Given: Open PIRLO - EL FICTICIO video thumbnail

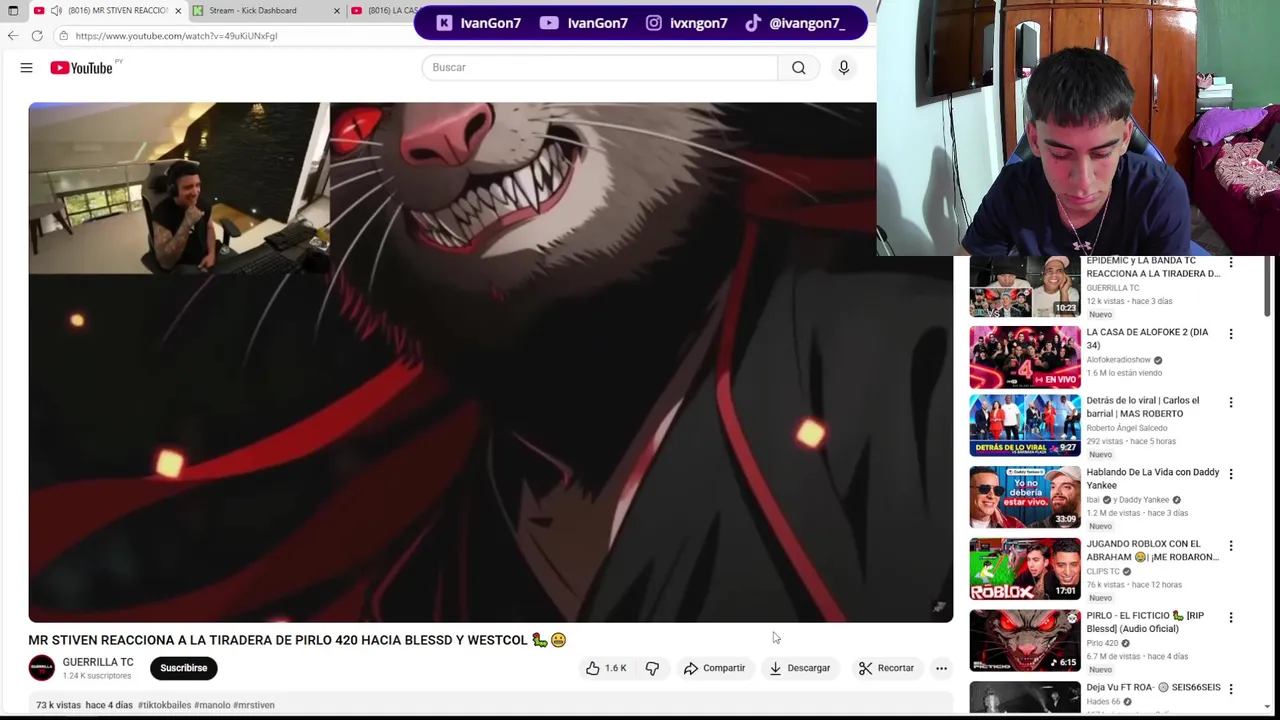Looking at the screenshot, I should point(1025,641).
